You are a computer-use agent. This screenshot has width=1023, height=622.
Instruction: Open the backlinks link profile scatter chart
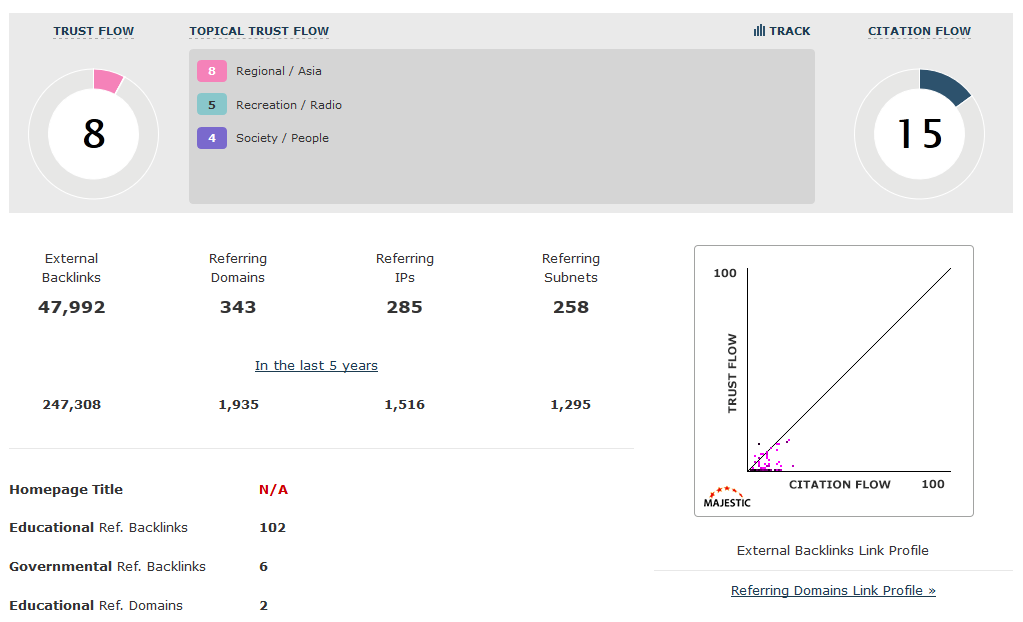tap(833, 380)
